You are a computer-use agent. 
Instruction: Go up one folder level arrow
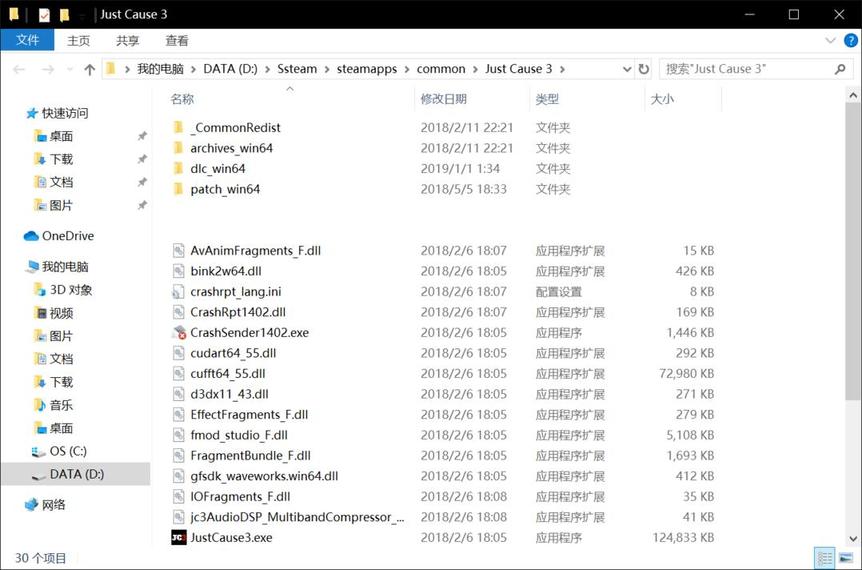tap(90, 69)
